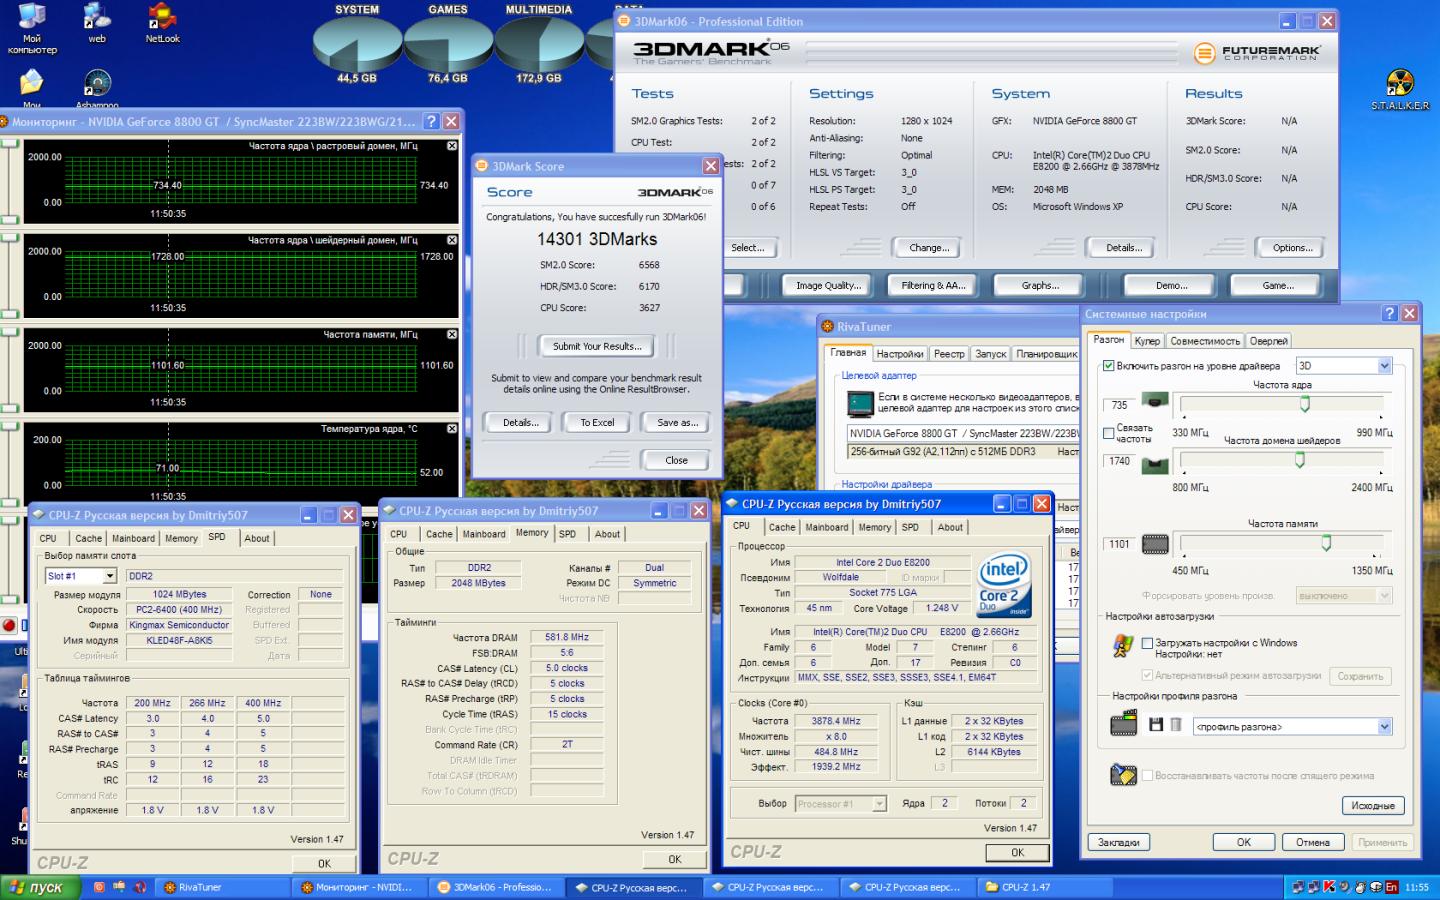Click the help button in the Системные настройки title bar
The image size is (1440, 900).
pos(1389,313)
